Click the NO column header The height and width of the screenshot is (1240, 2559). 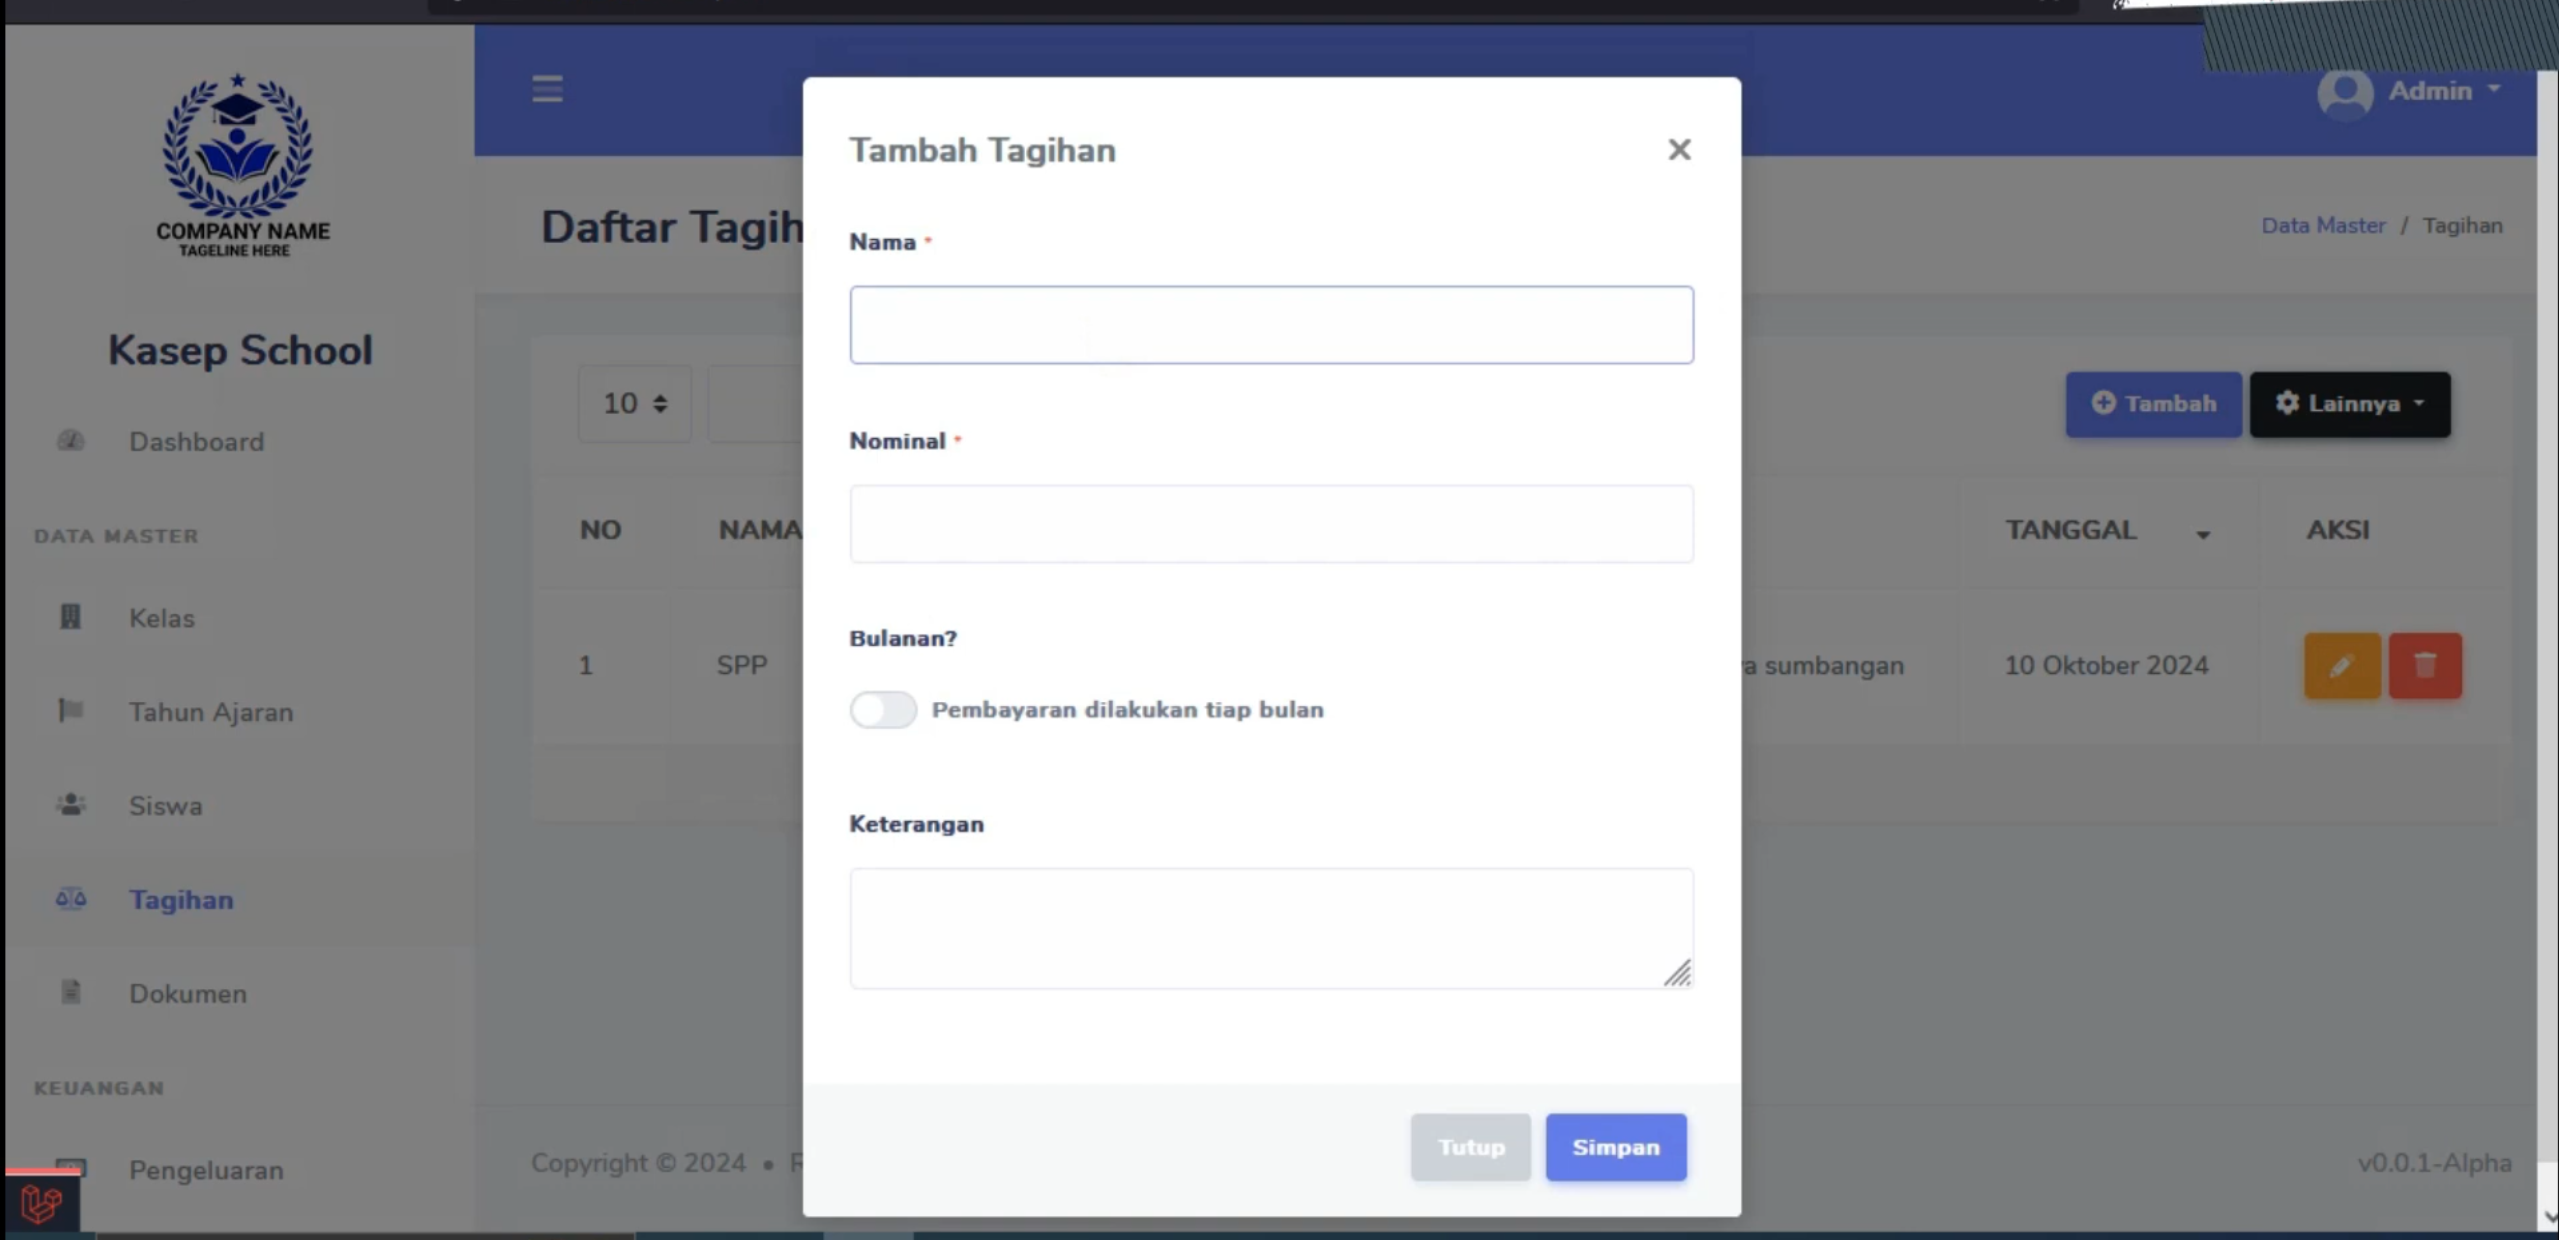coord(600,530)
